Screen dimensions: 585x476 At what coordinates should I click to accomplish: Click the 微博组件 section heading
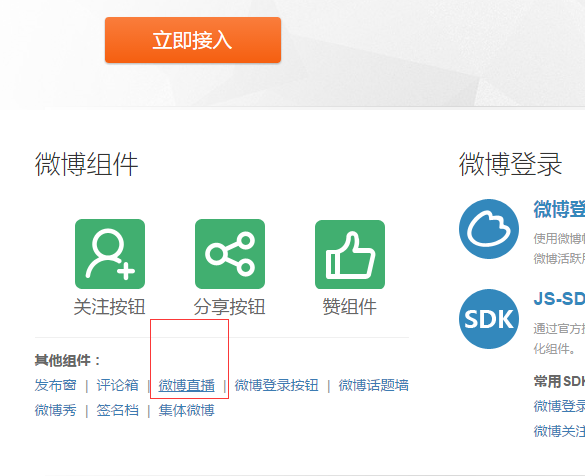[87, 164]
